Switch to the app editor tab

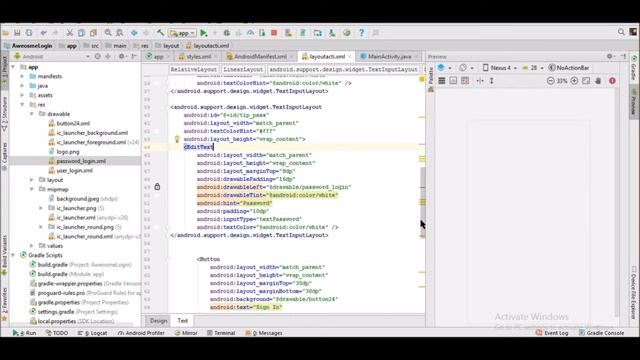coord(158,57)
